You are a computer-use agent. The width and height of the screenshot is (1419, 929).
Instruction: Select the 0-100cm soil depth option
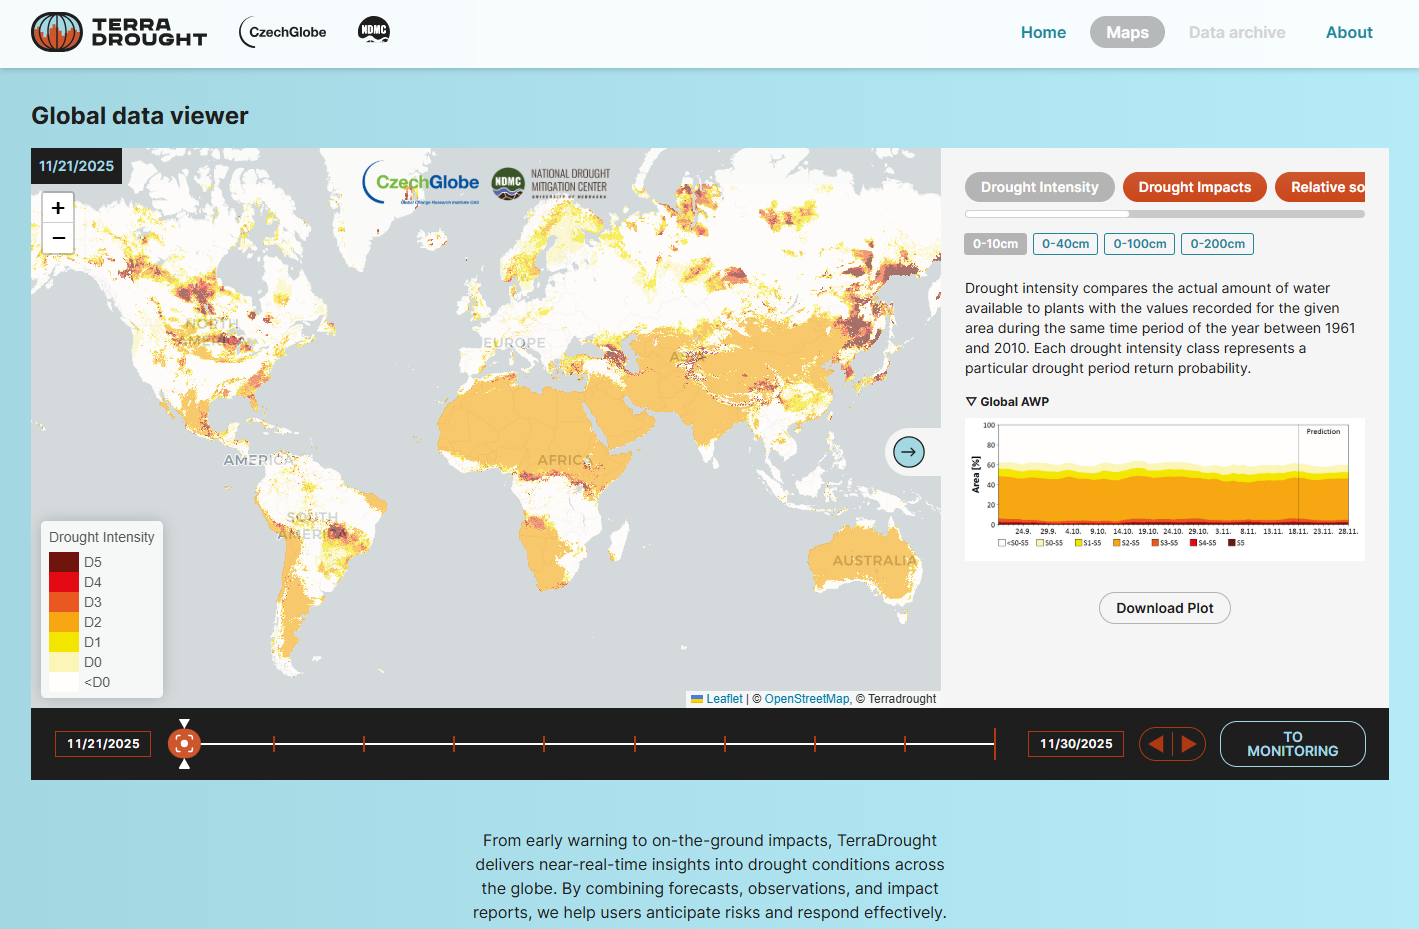[x=1139, y=244]
